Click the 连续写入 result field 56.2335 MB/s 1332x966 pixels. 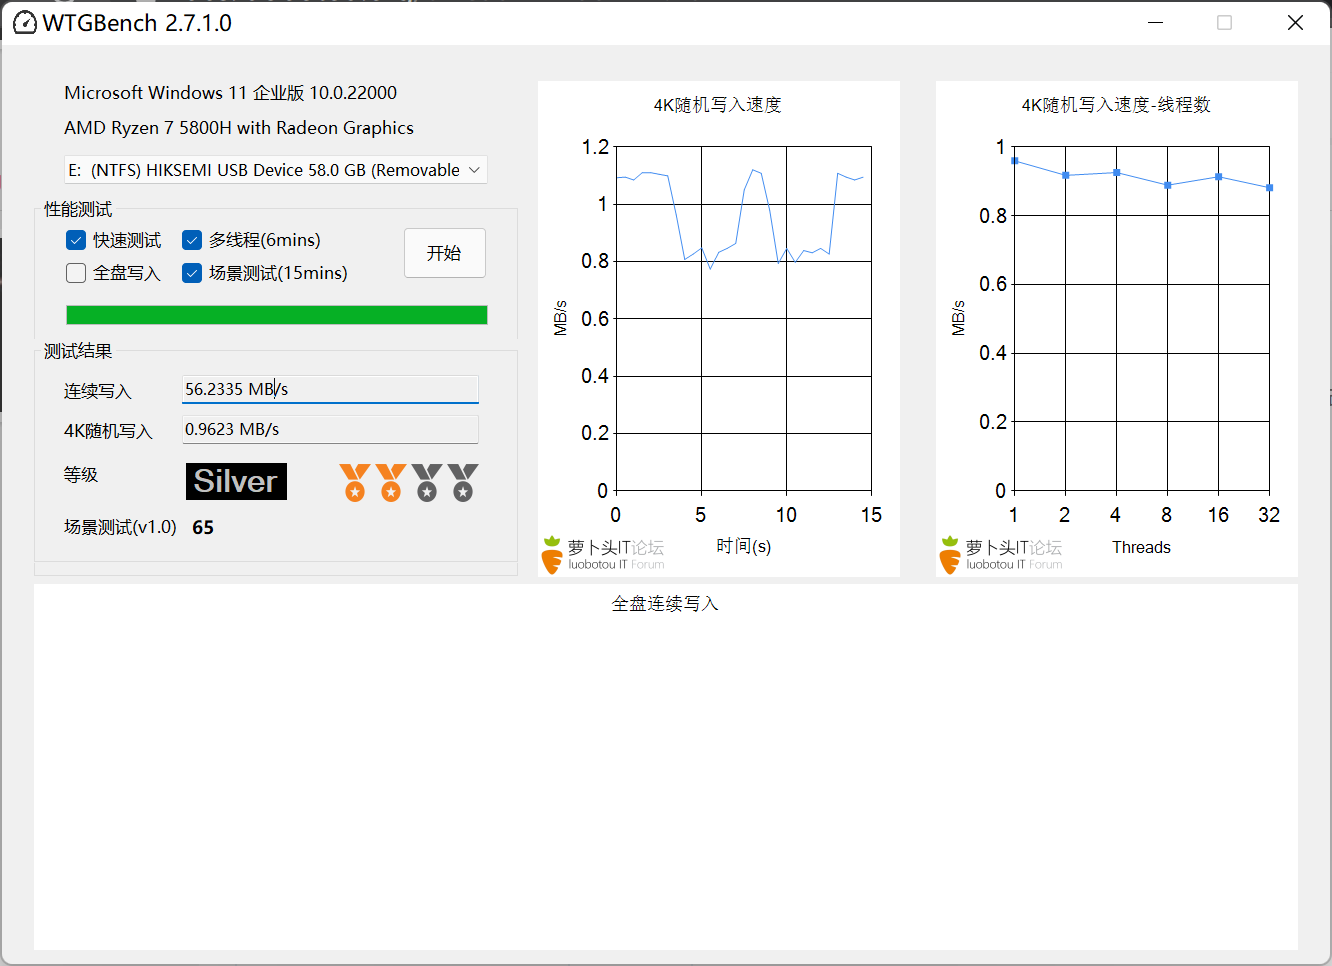click(330, 389)
